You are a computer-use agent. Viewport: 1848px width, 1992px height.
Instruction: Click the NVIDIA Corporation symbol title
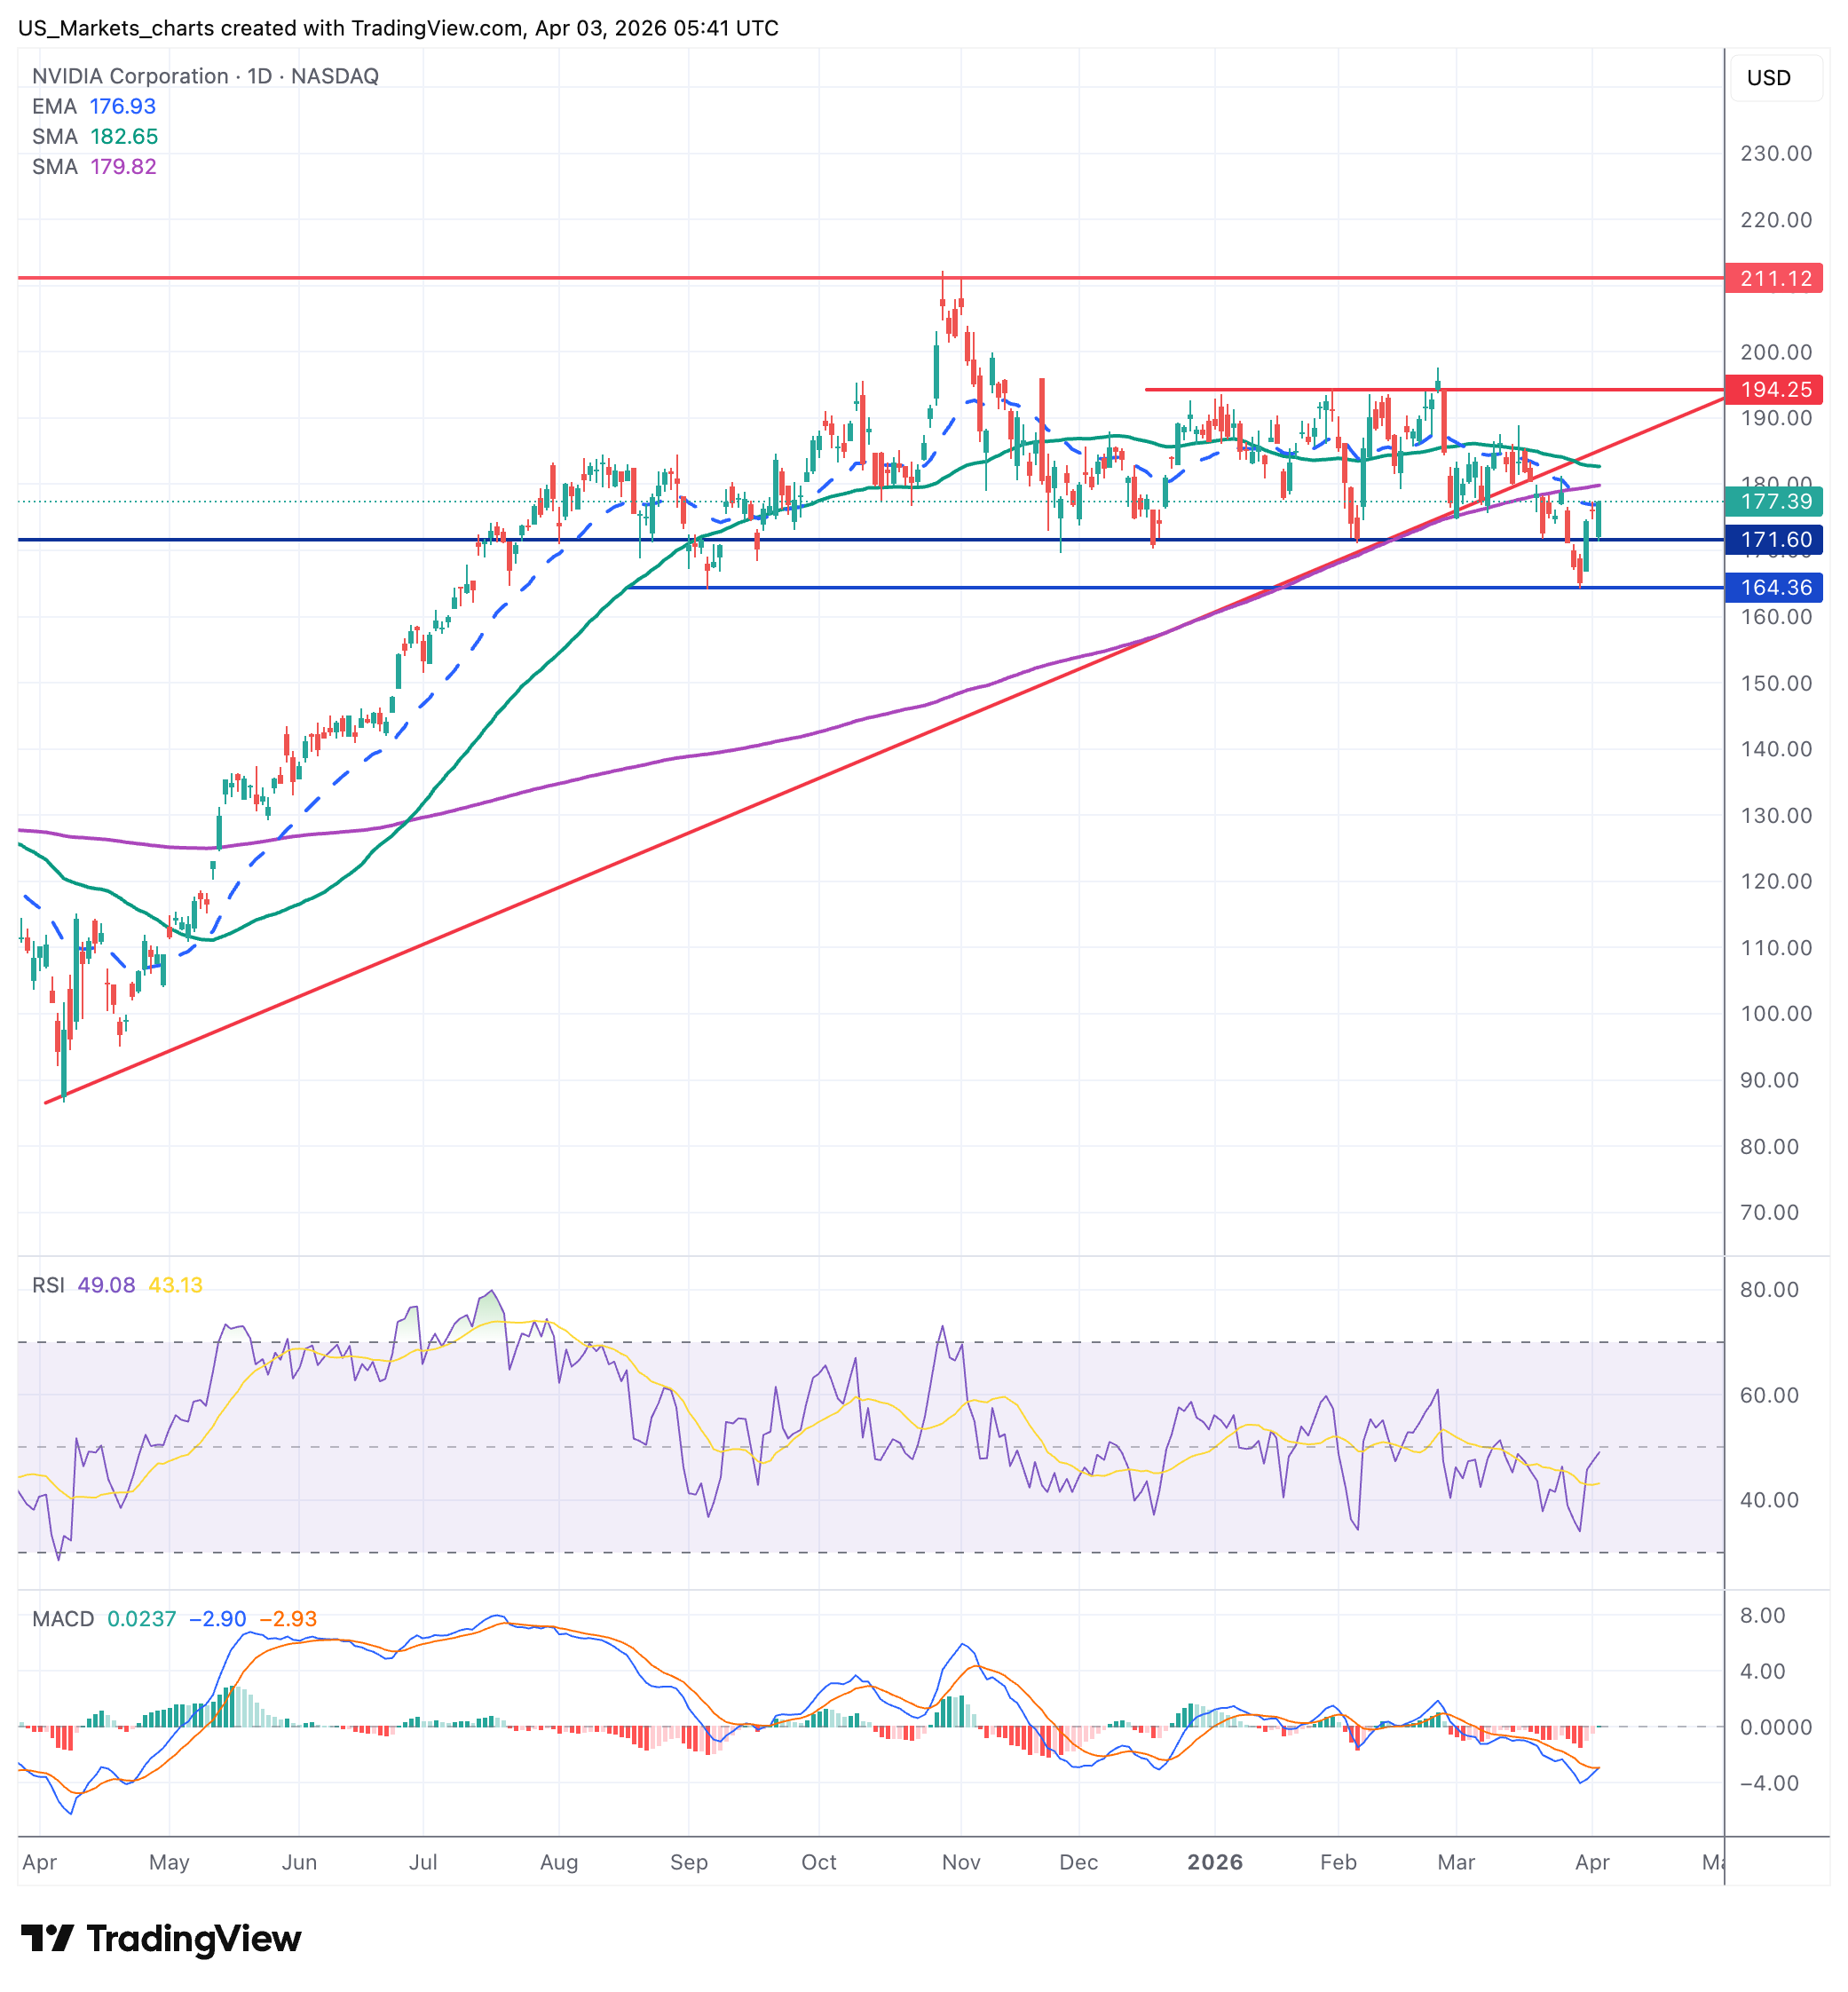(130, 76)
